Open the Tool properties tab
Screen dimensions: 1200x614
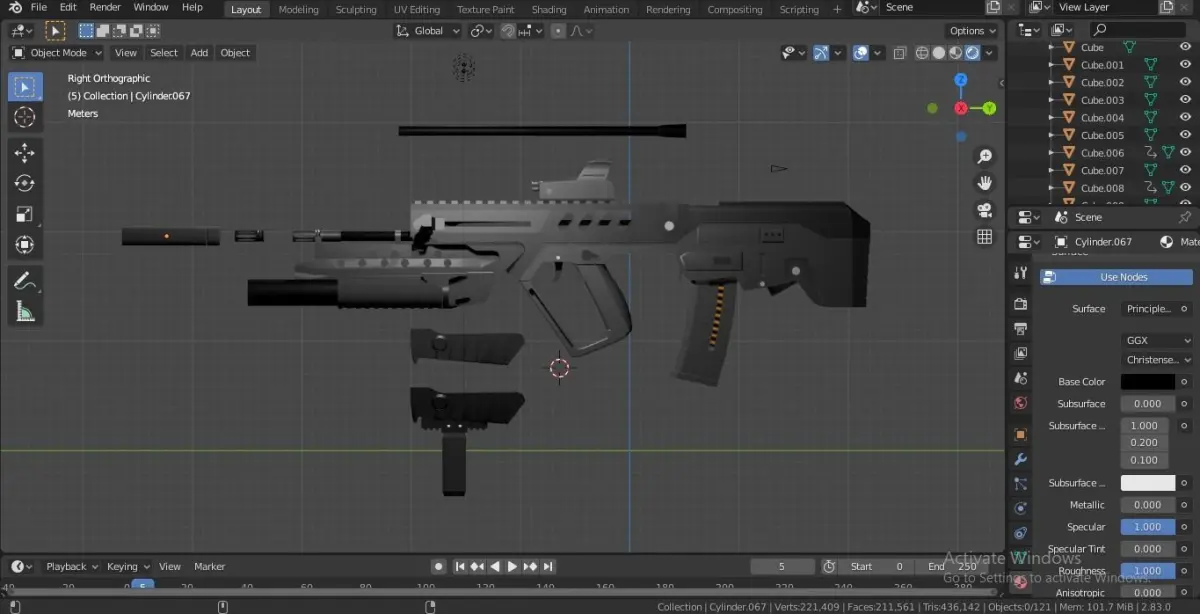[x=1020, y=273]
